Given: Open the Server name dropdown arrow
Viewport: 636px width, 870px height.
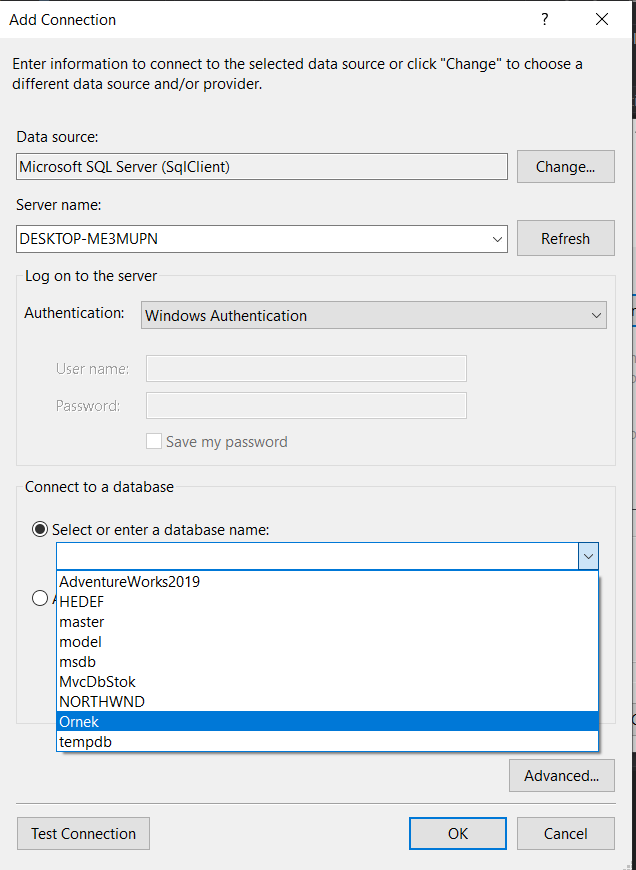Looking at the screenshot, I should 497,238.
